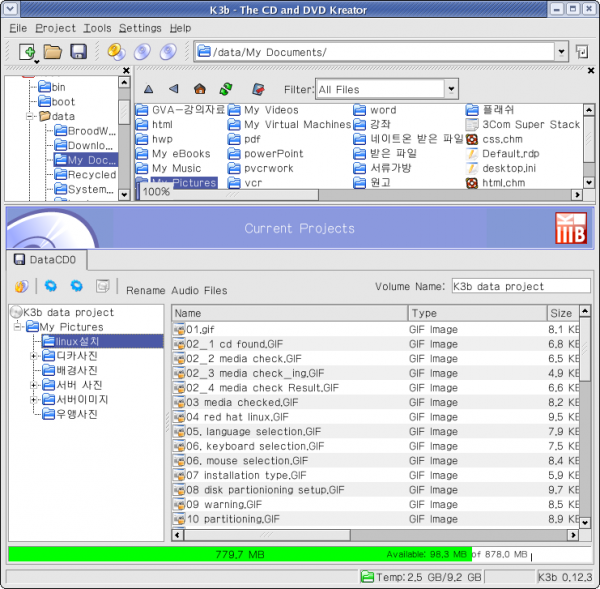Collapse My Pictures in the project tree
This screenshot has width=600, height=589.
coord(18,327)
